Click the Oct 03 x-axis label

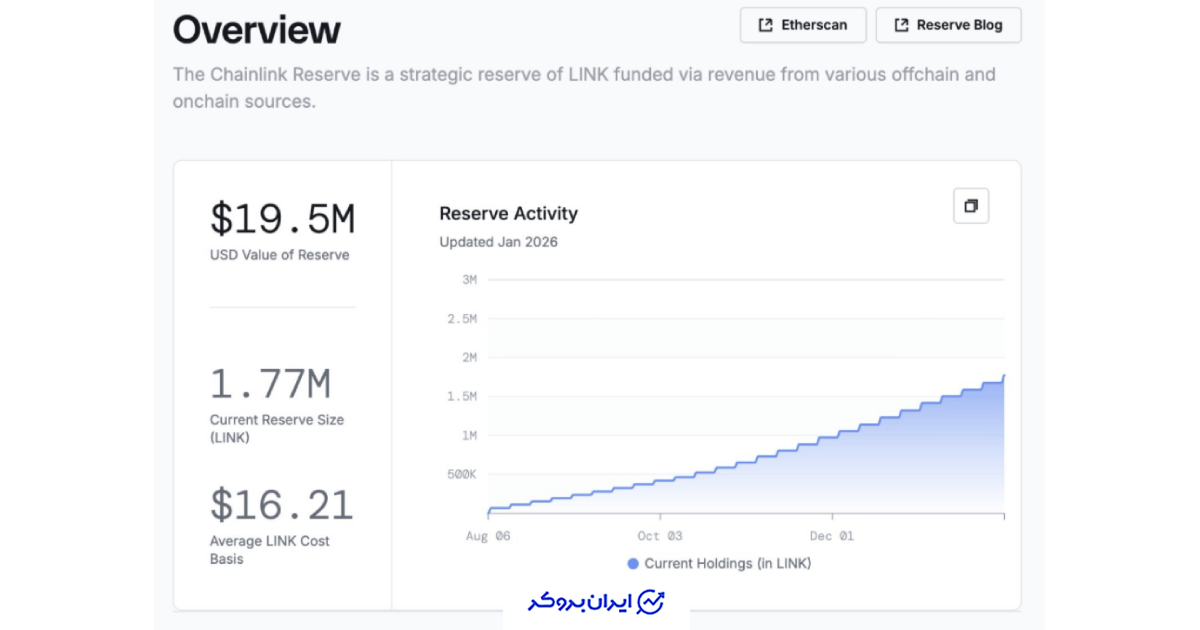[x=659, y=536]
